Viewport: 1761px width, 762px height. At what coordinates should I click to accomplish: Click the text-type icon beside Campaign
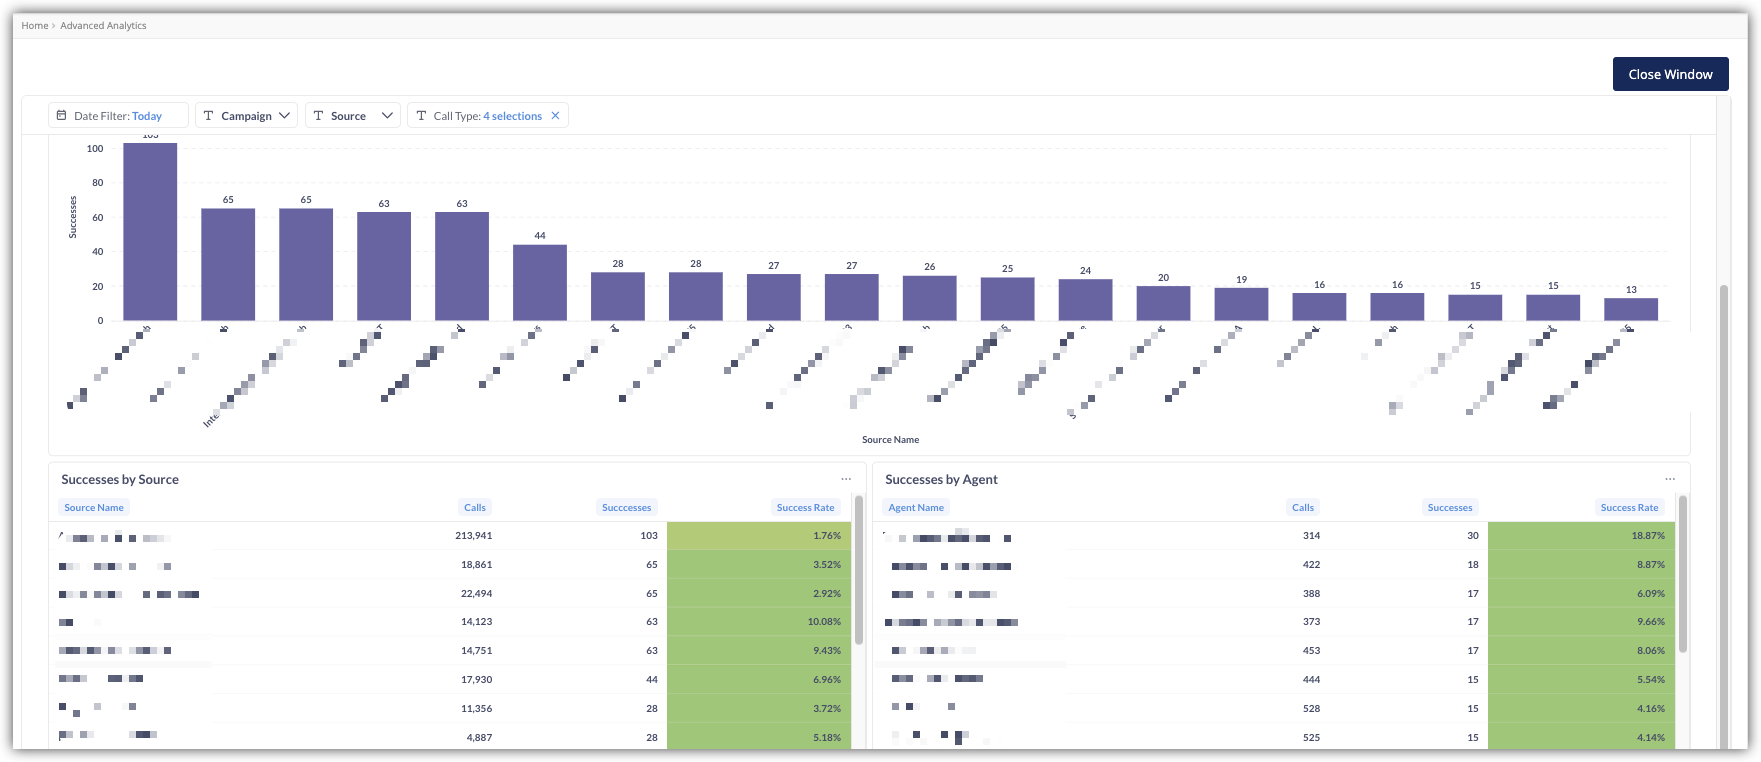(209, 116)
